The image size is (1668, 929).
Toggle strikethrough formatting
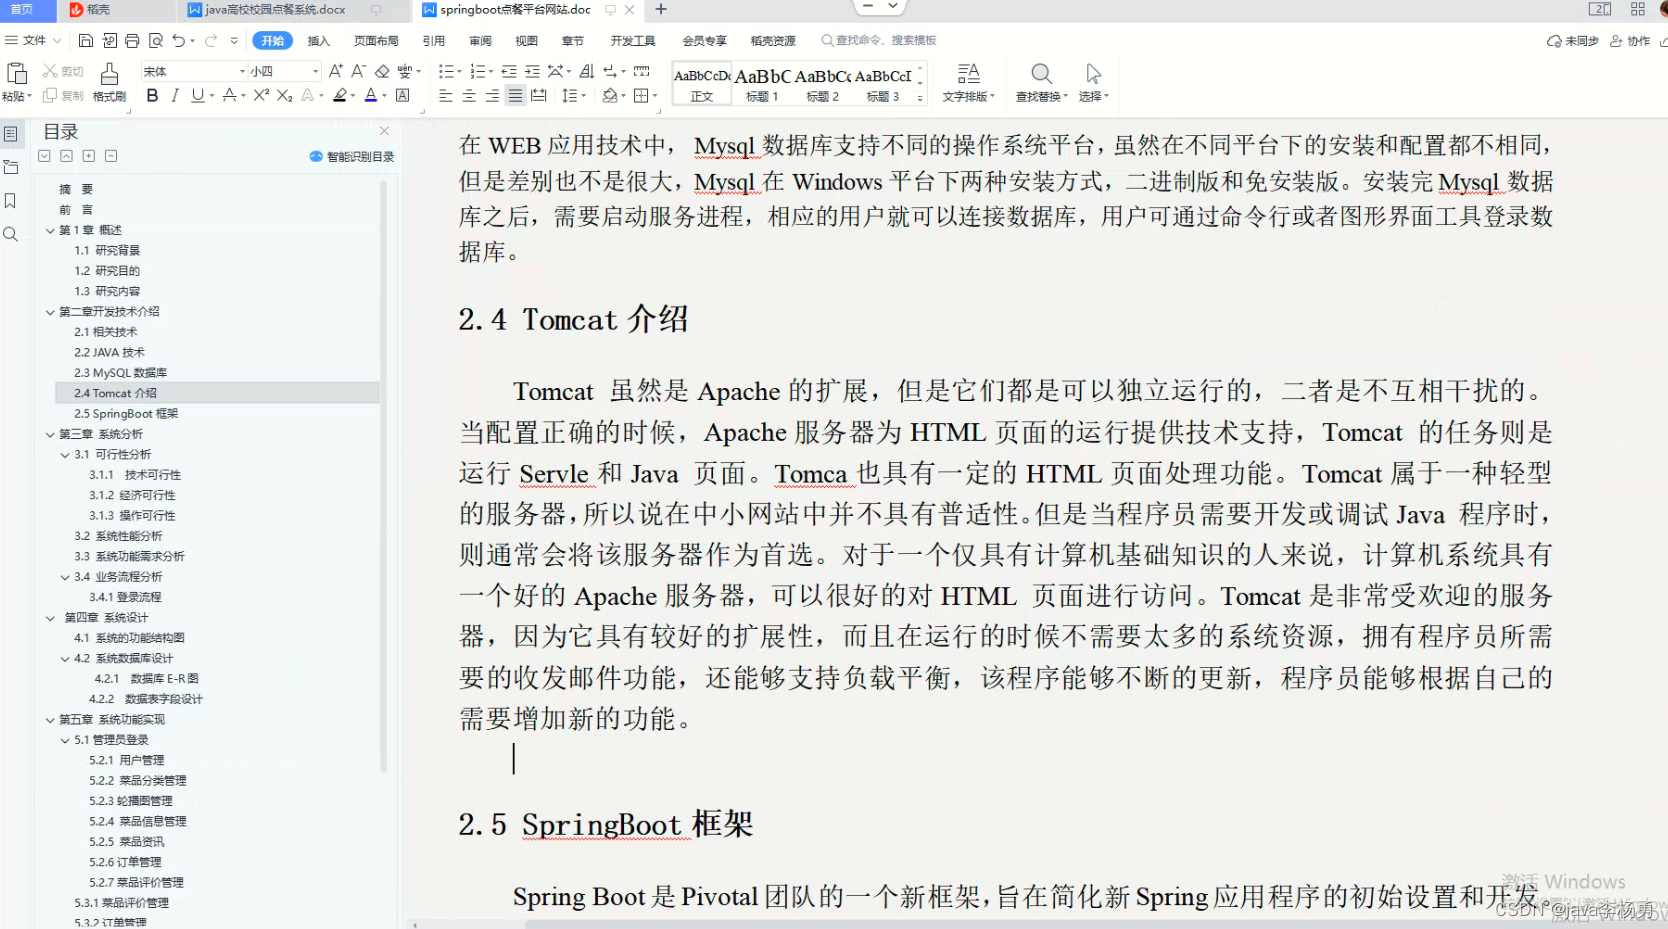coord(229,95)
